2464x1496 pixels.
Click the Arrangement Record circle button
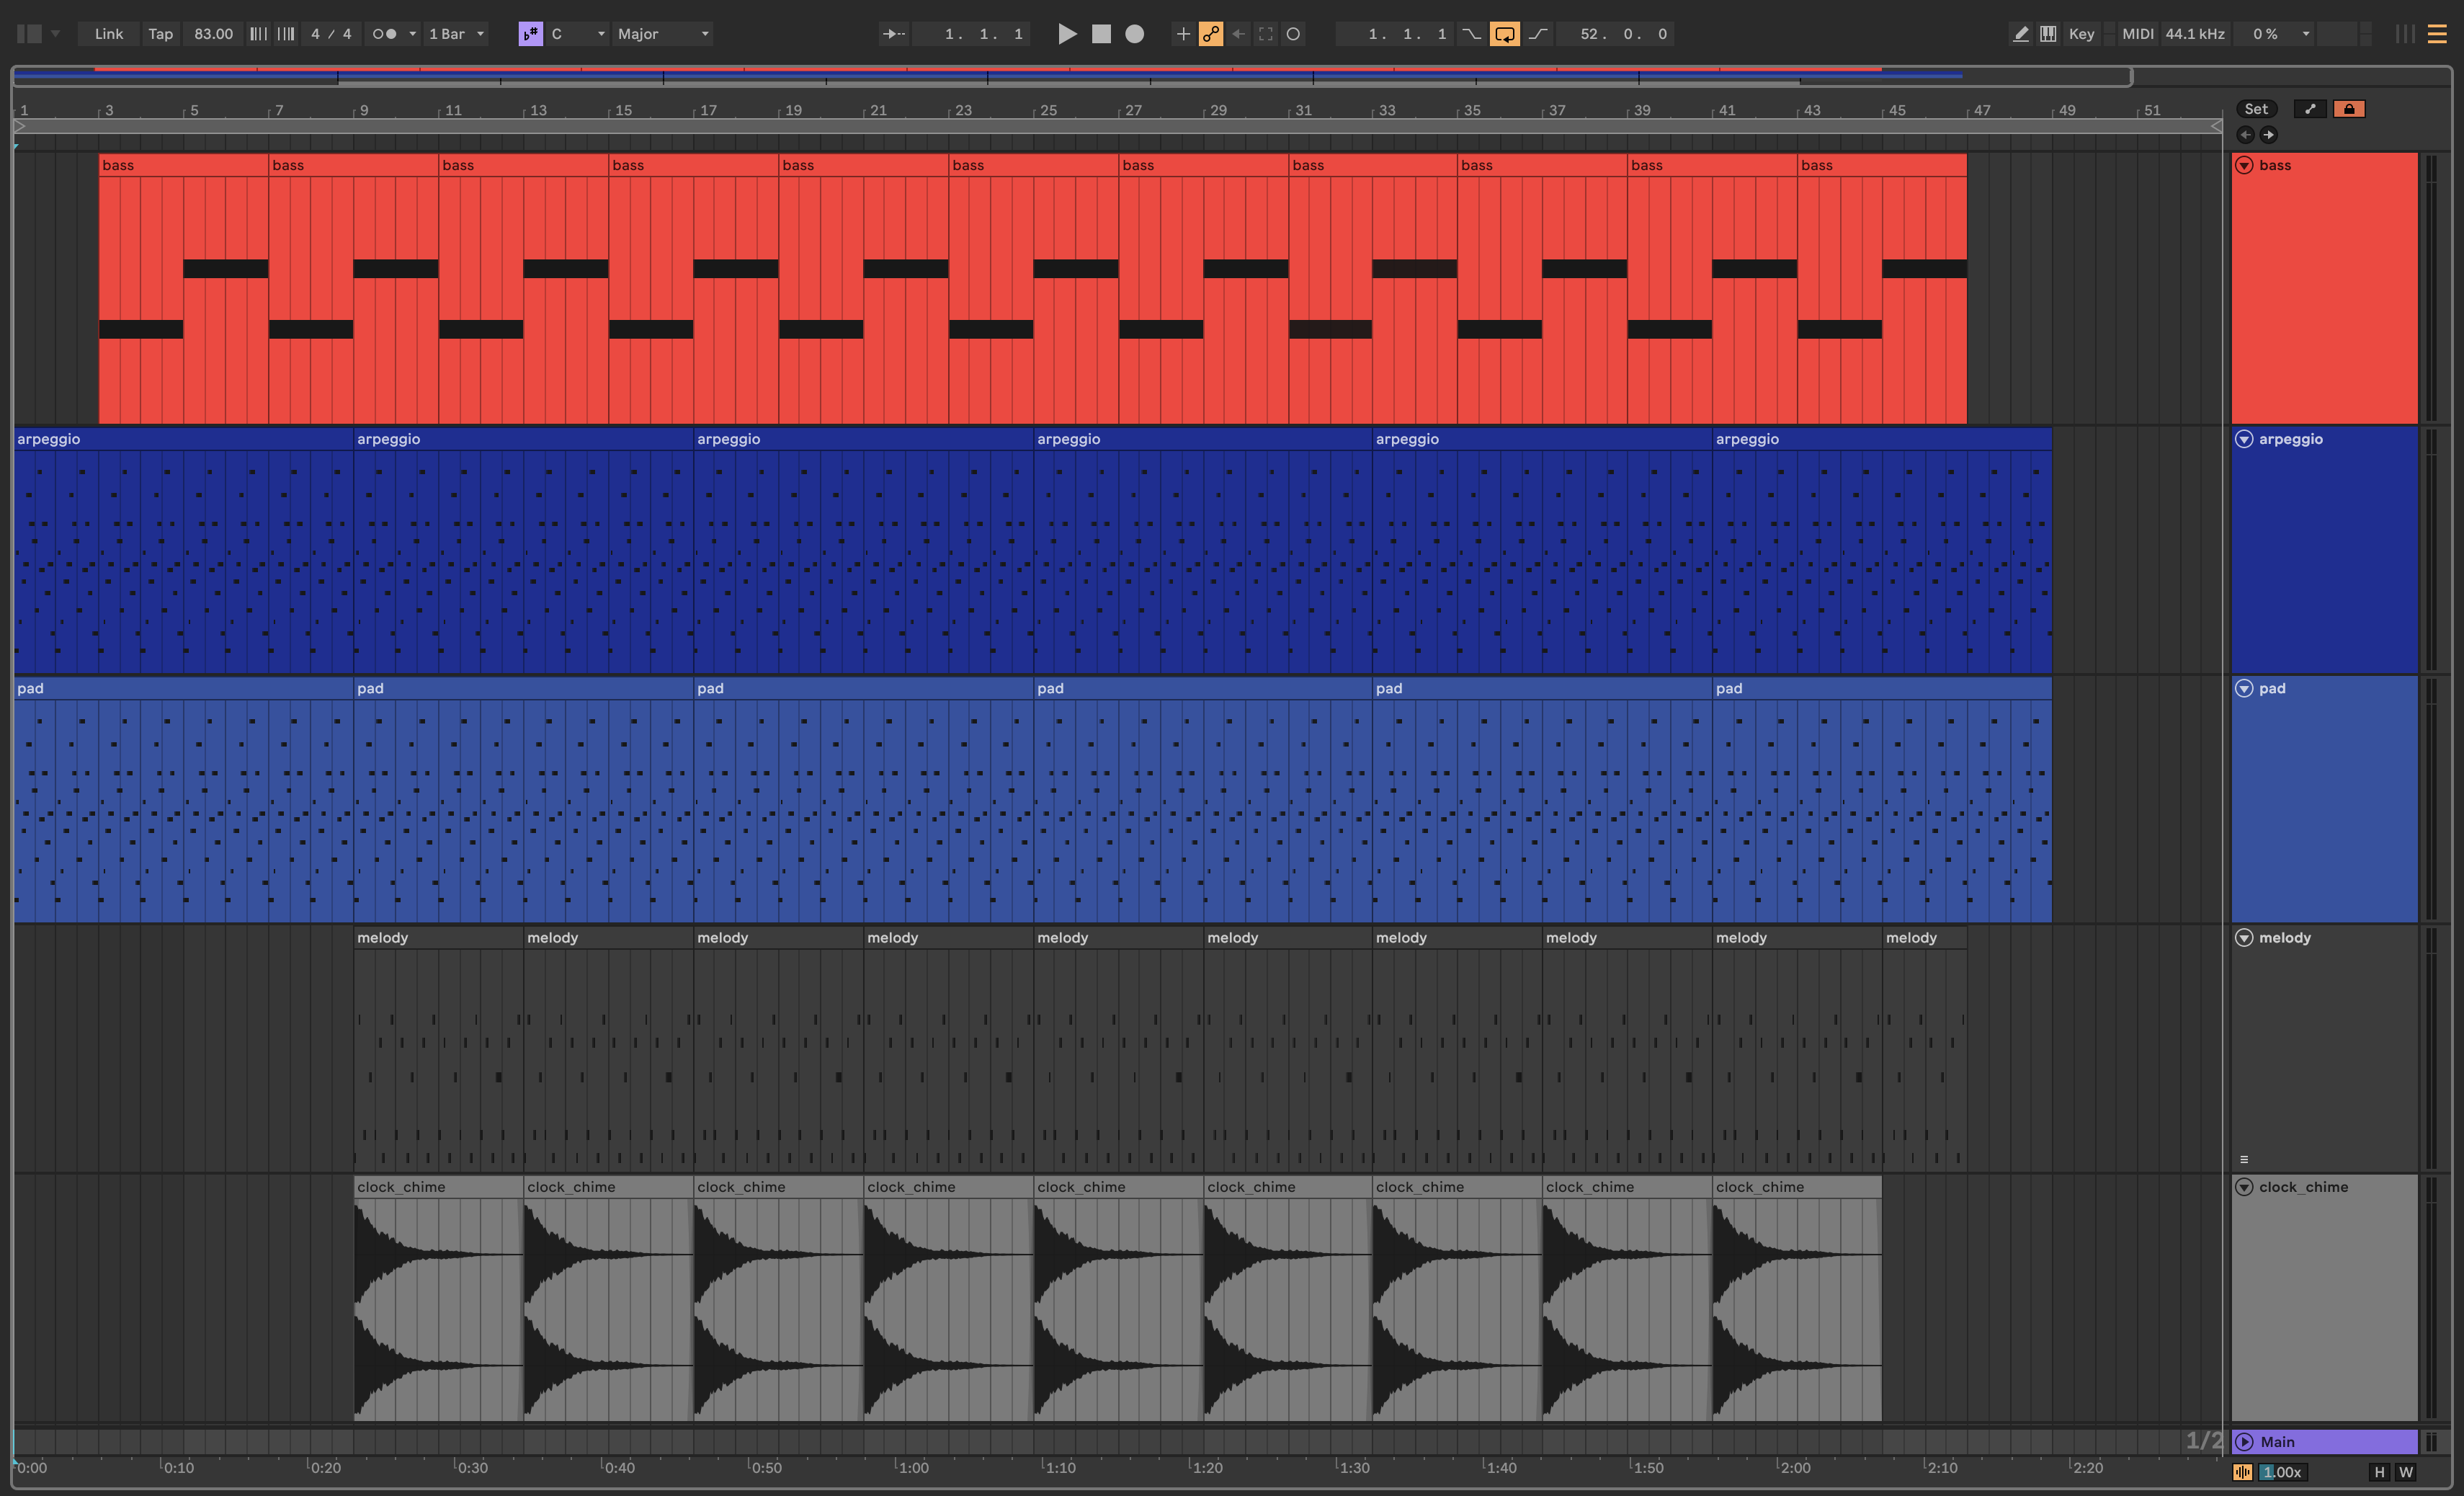[1134, 34]
